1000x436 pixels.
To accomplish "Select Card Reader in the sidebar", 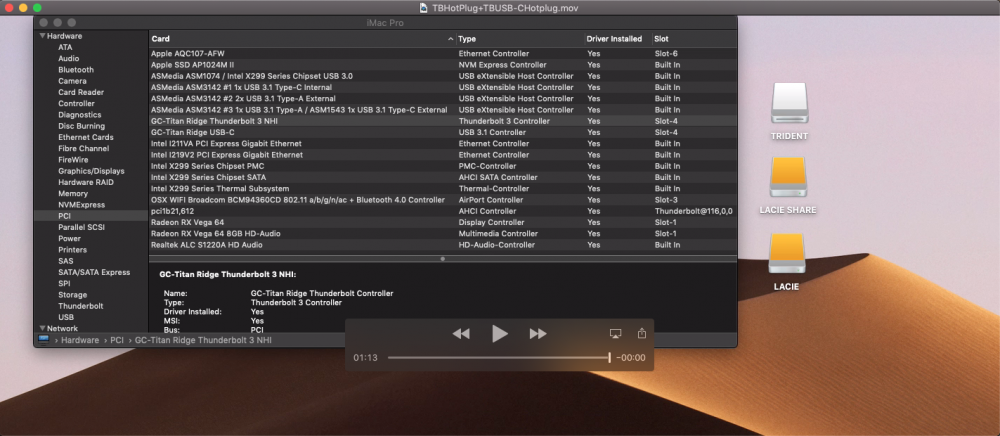I will coord(81,92).
